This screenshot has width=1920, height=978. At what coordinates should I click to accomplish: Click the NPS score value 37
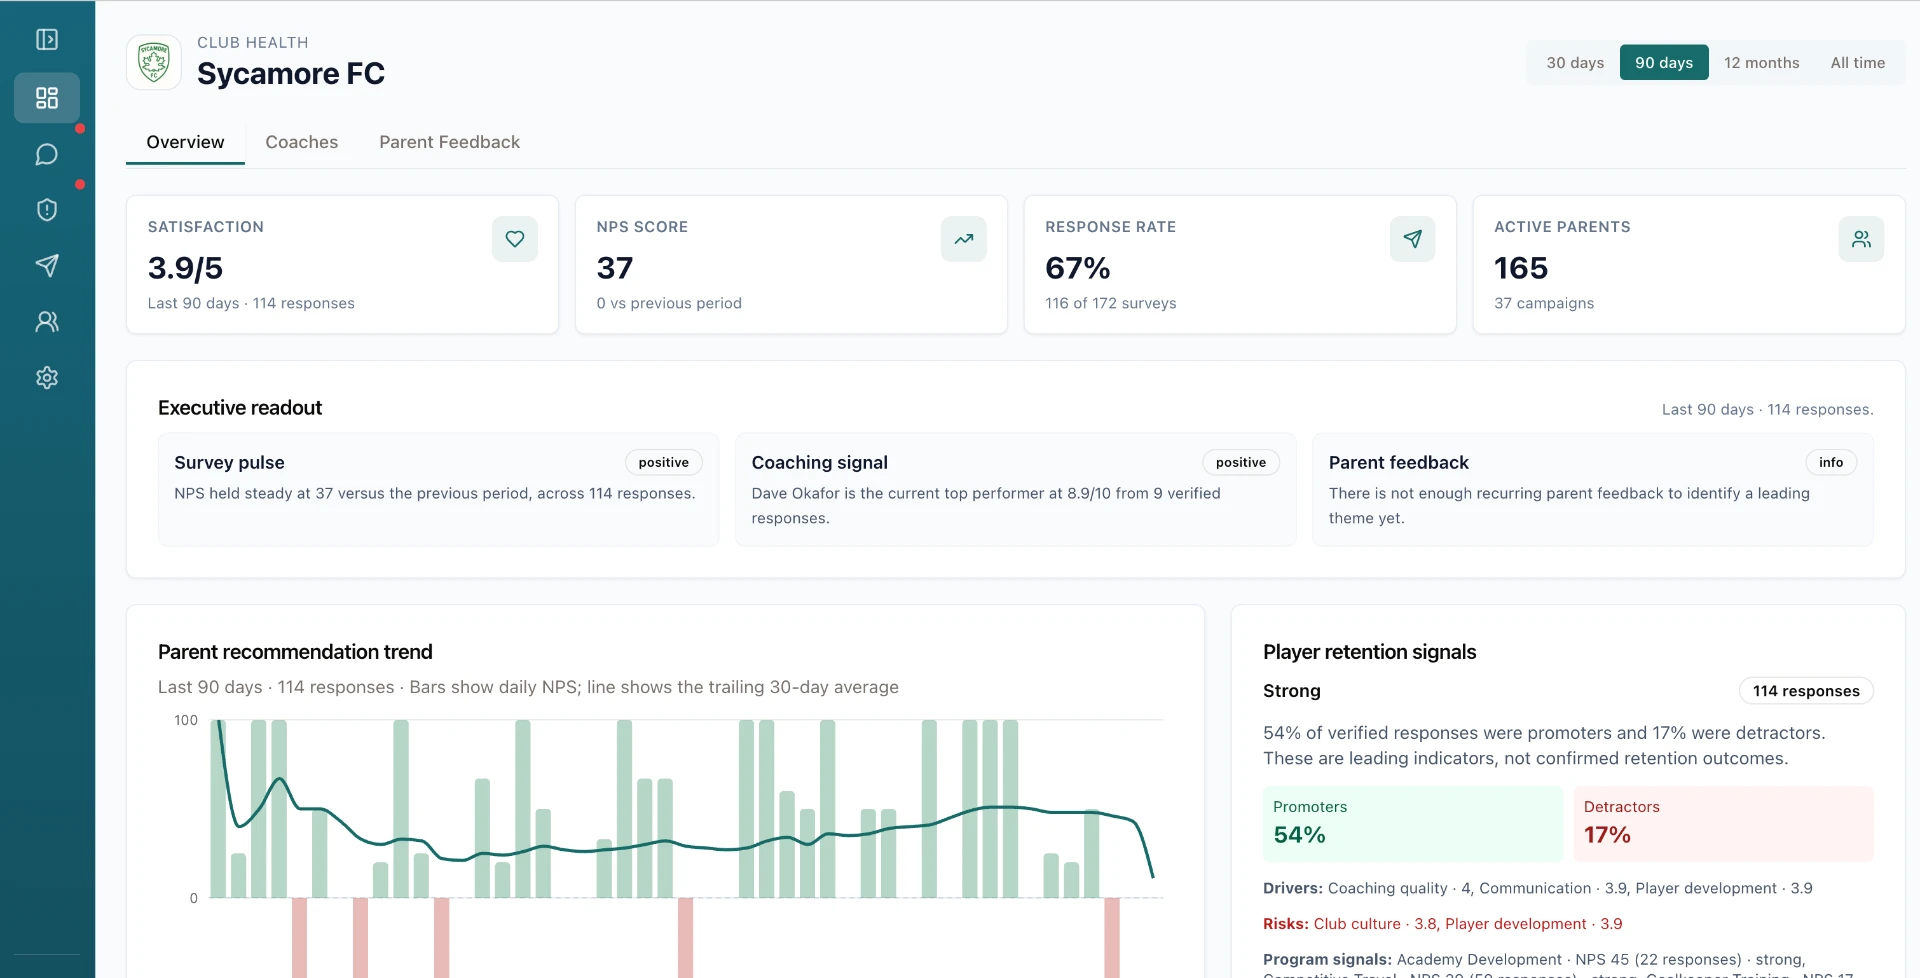click(x=615, y=268)
